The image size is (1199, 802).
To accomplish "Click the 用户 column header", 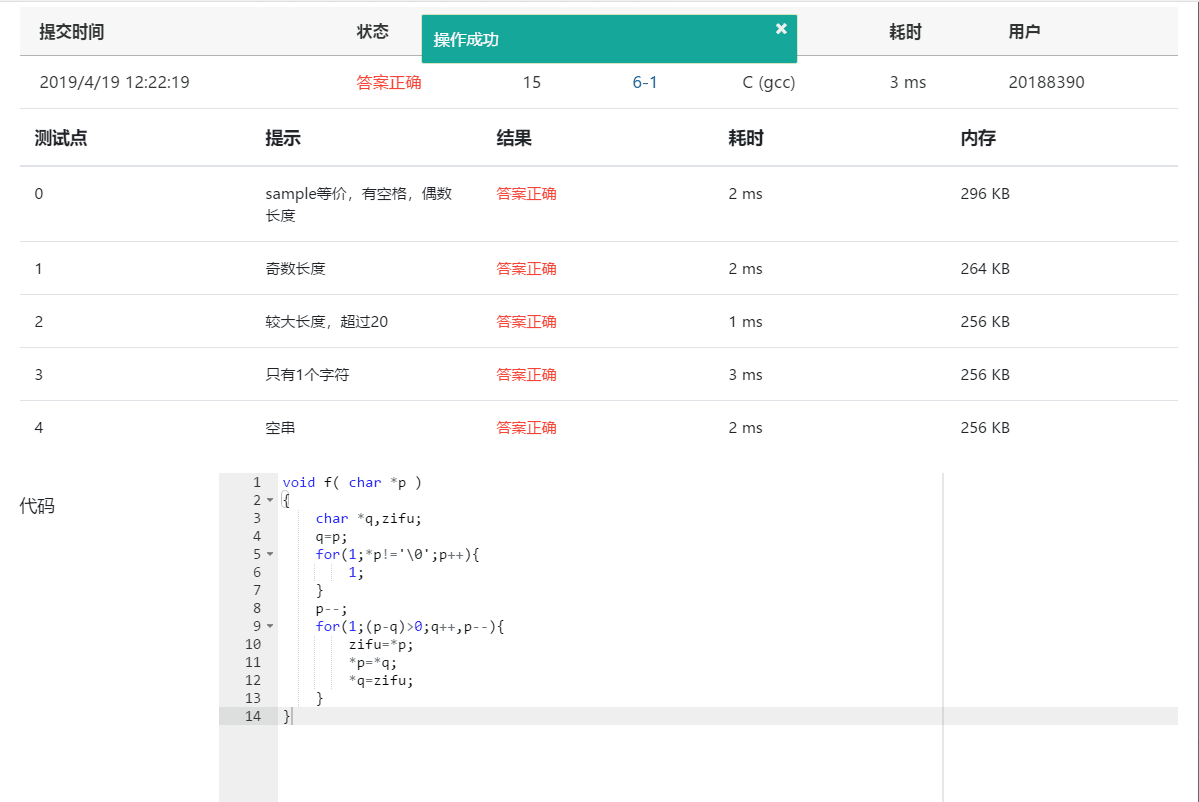I will 1024,32.
